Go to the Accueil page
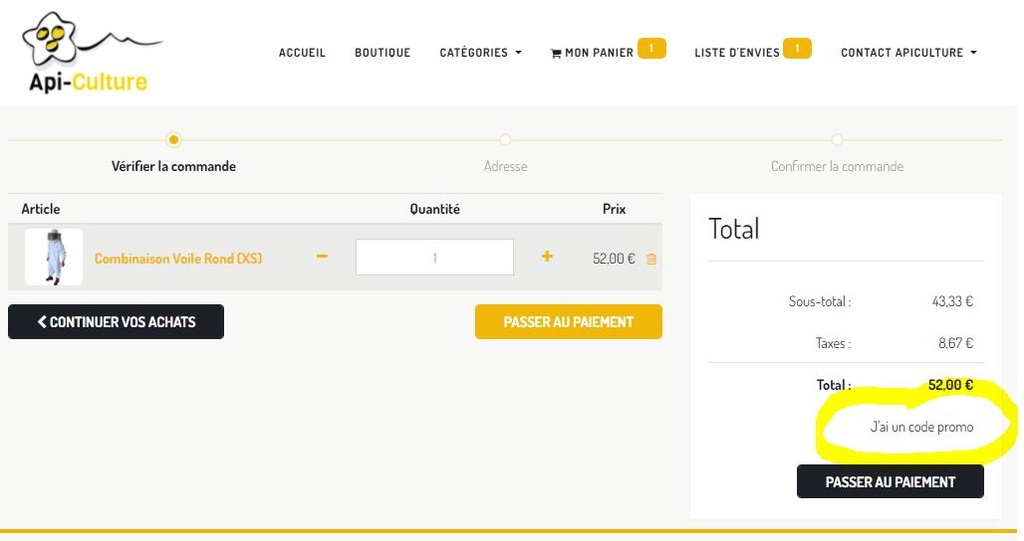Image resolution: width=1024 pixels, height=541 pixels. point(302,53)
